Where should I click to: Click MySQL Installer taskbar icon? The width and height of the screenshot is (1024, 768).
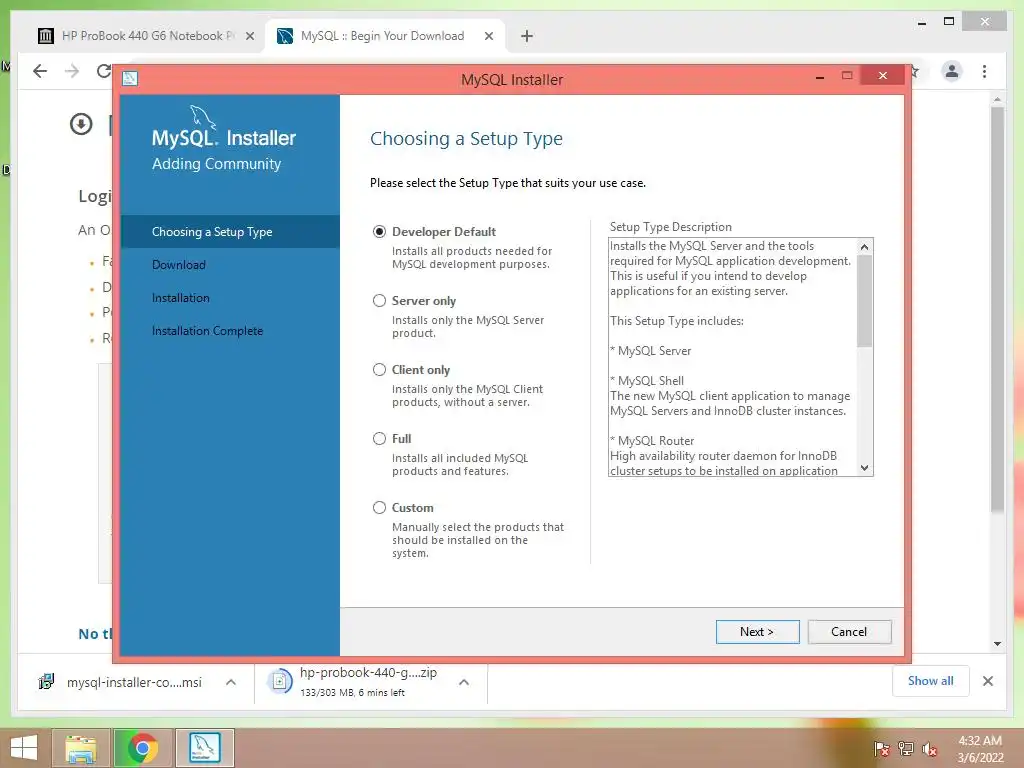tap(204, 748)
